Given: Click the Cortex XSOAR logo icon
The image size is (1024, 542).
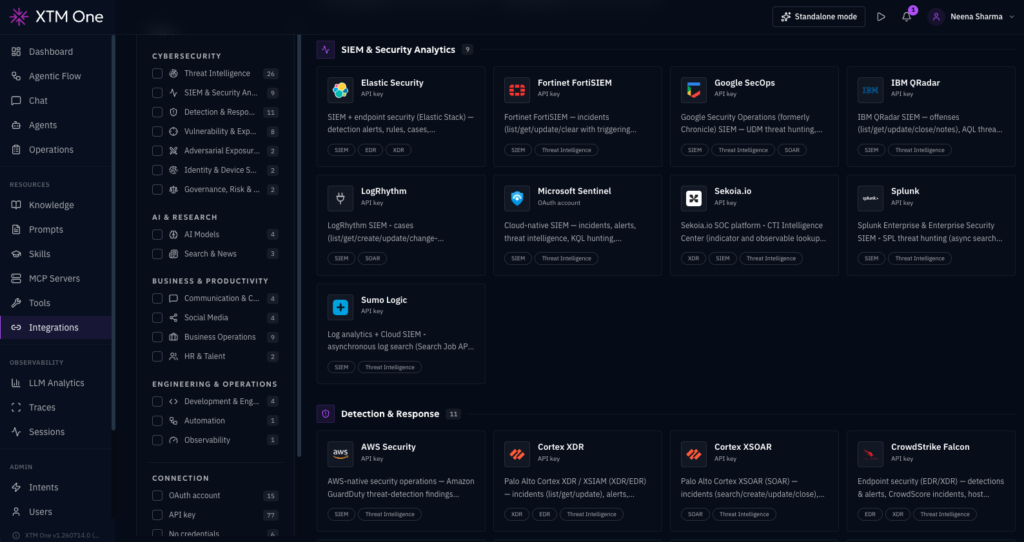Looking at the screenshot, I should [694, 454].
